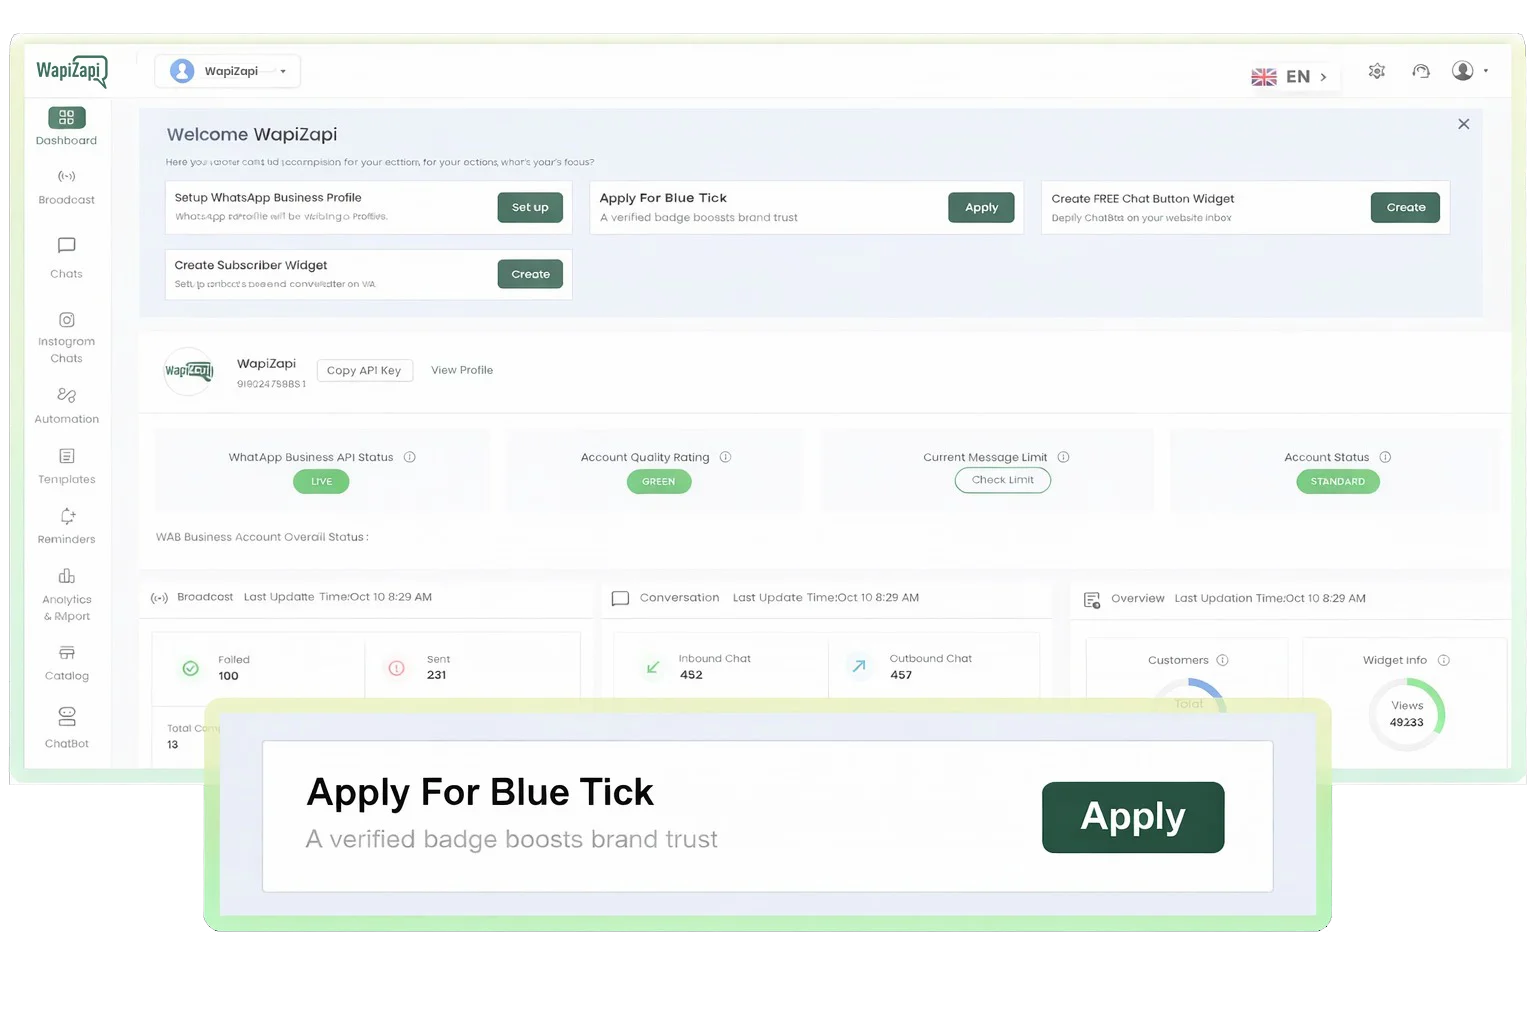Click the Check Limit button
The width and height of the screenshot is (1536, 1024).
point(1002,480)
